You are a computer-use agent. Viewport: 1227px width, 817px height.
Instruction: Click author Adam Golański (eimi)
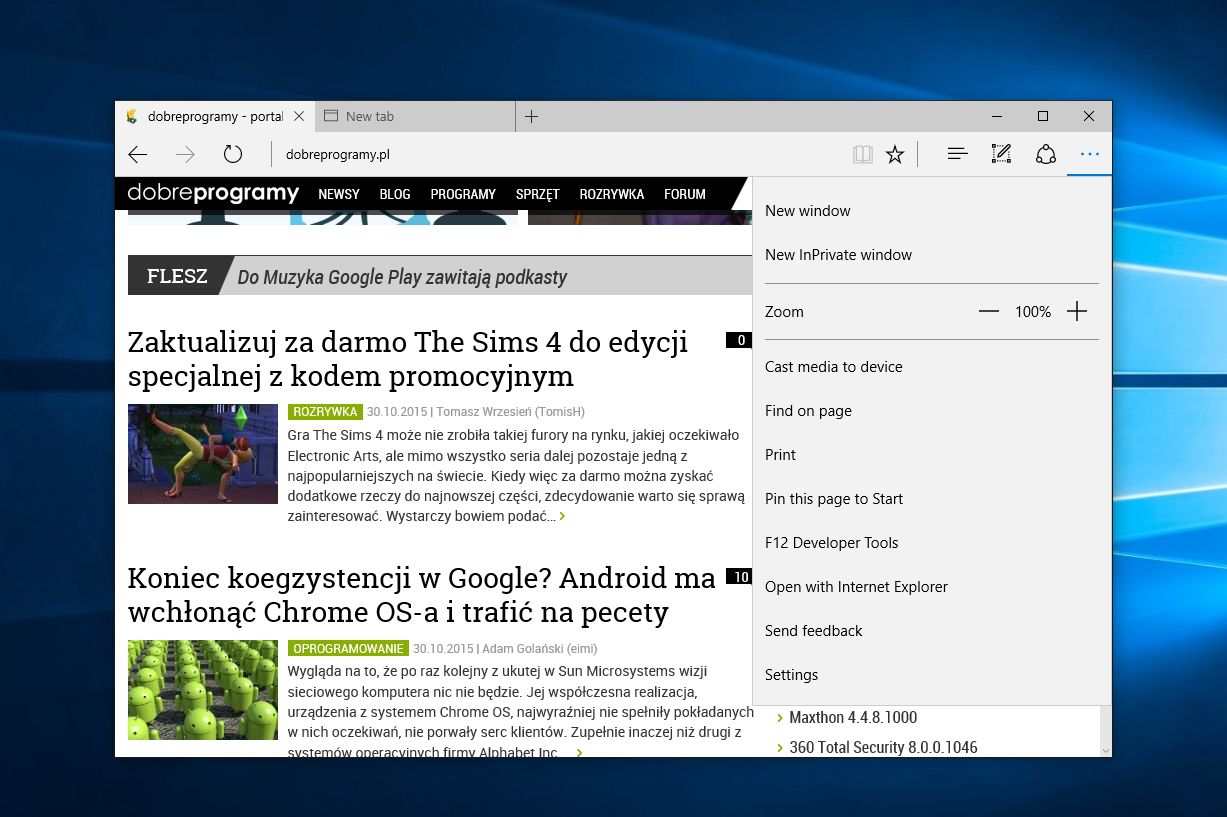point(540,648)
